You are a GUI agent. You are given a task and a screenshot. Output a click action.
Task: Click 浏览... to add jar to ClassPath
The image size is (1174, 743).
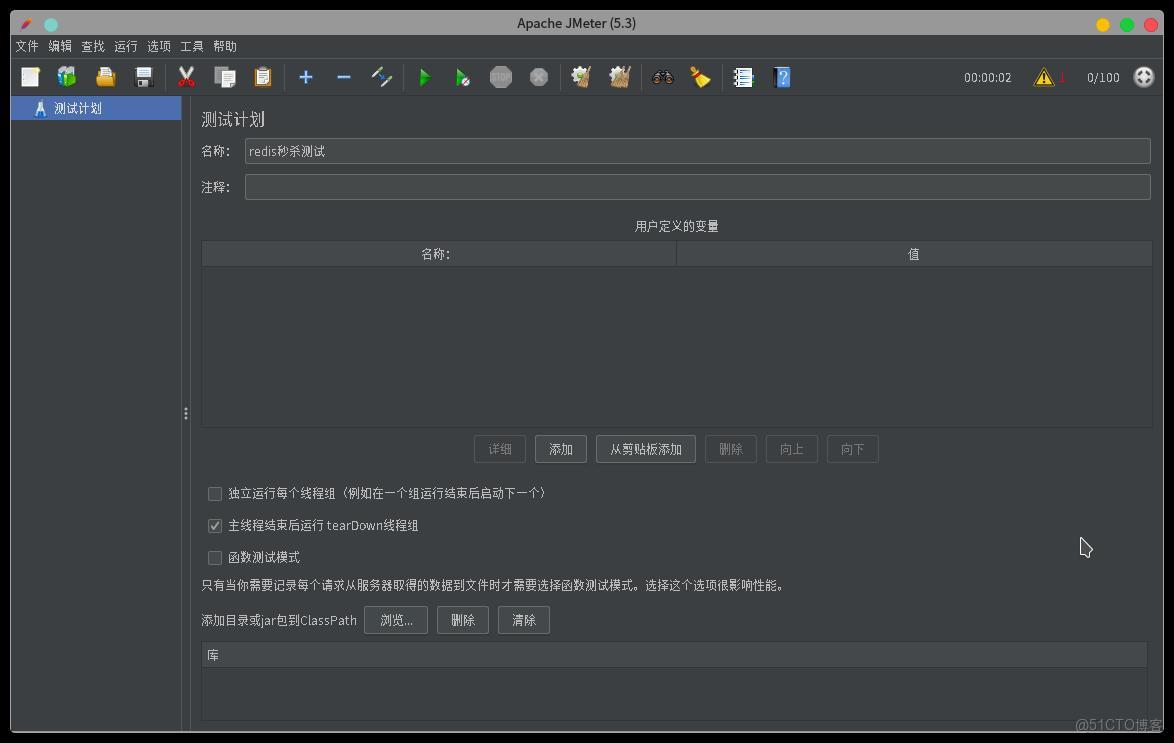pyautogui.click(x=395, y=620)
